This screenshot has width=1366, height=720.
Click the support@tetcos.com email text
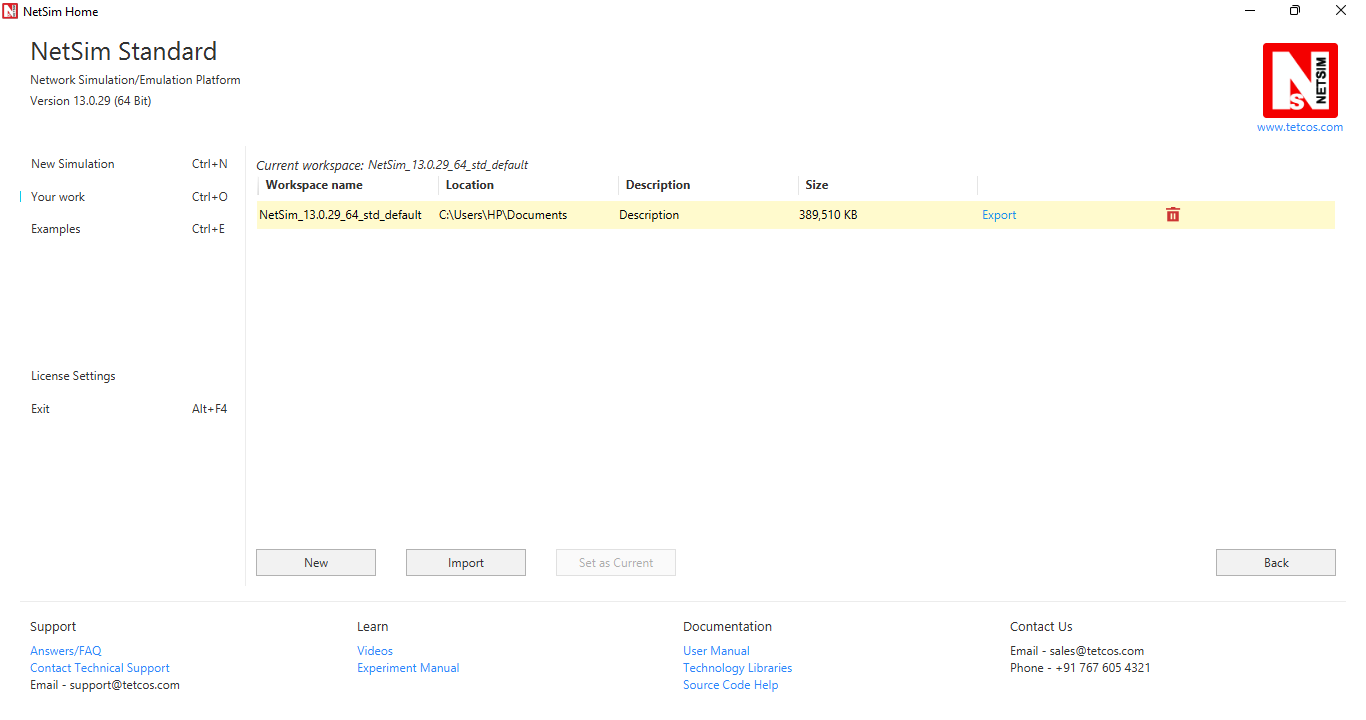click(125, 685)
